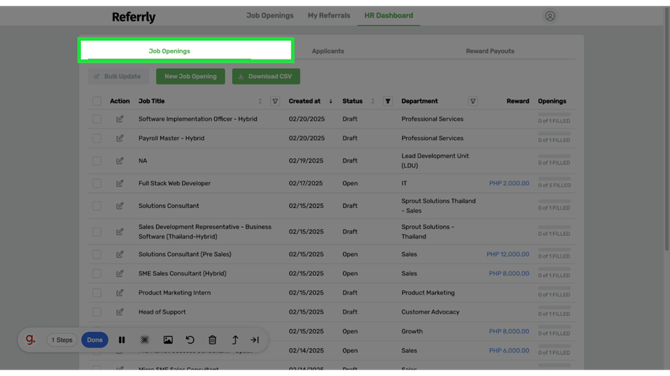This screenshot has height=376, width=670.
Task: Toggle the select-all checkbox in table header
Action: pyautogui.click(x=97, y=101)
